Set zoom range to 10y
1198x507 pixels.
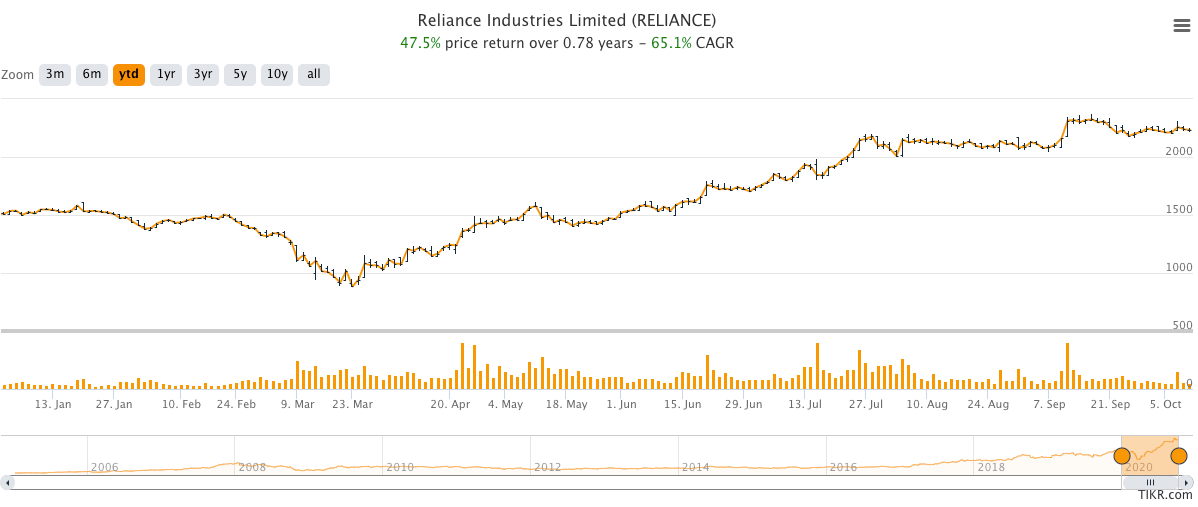click(277, 74)
